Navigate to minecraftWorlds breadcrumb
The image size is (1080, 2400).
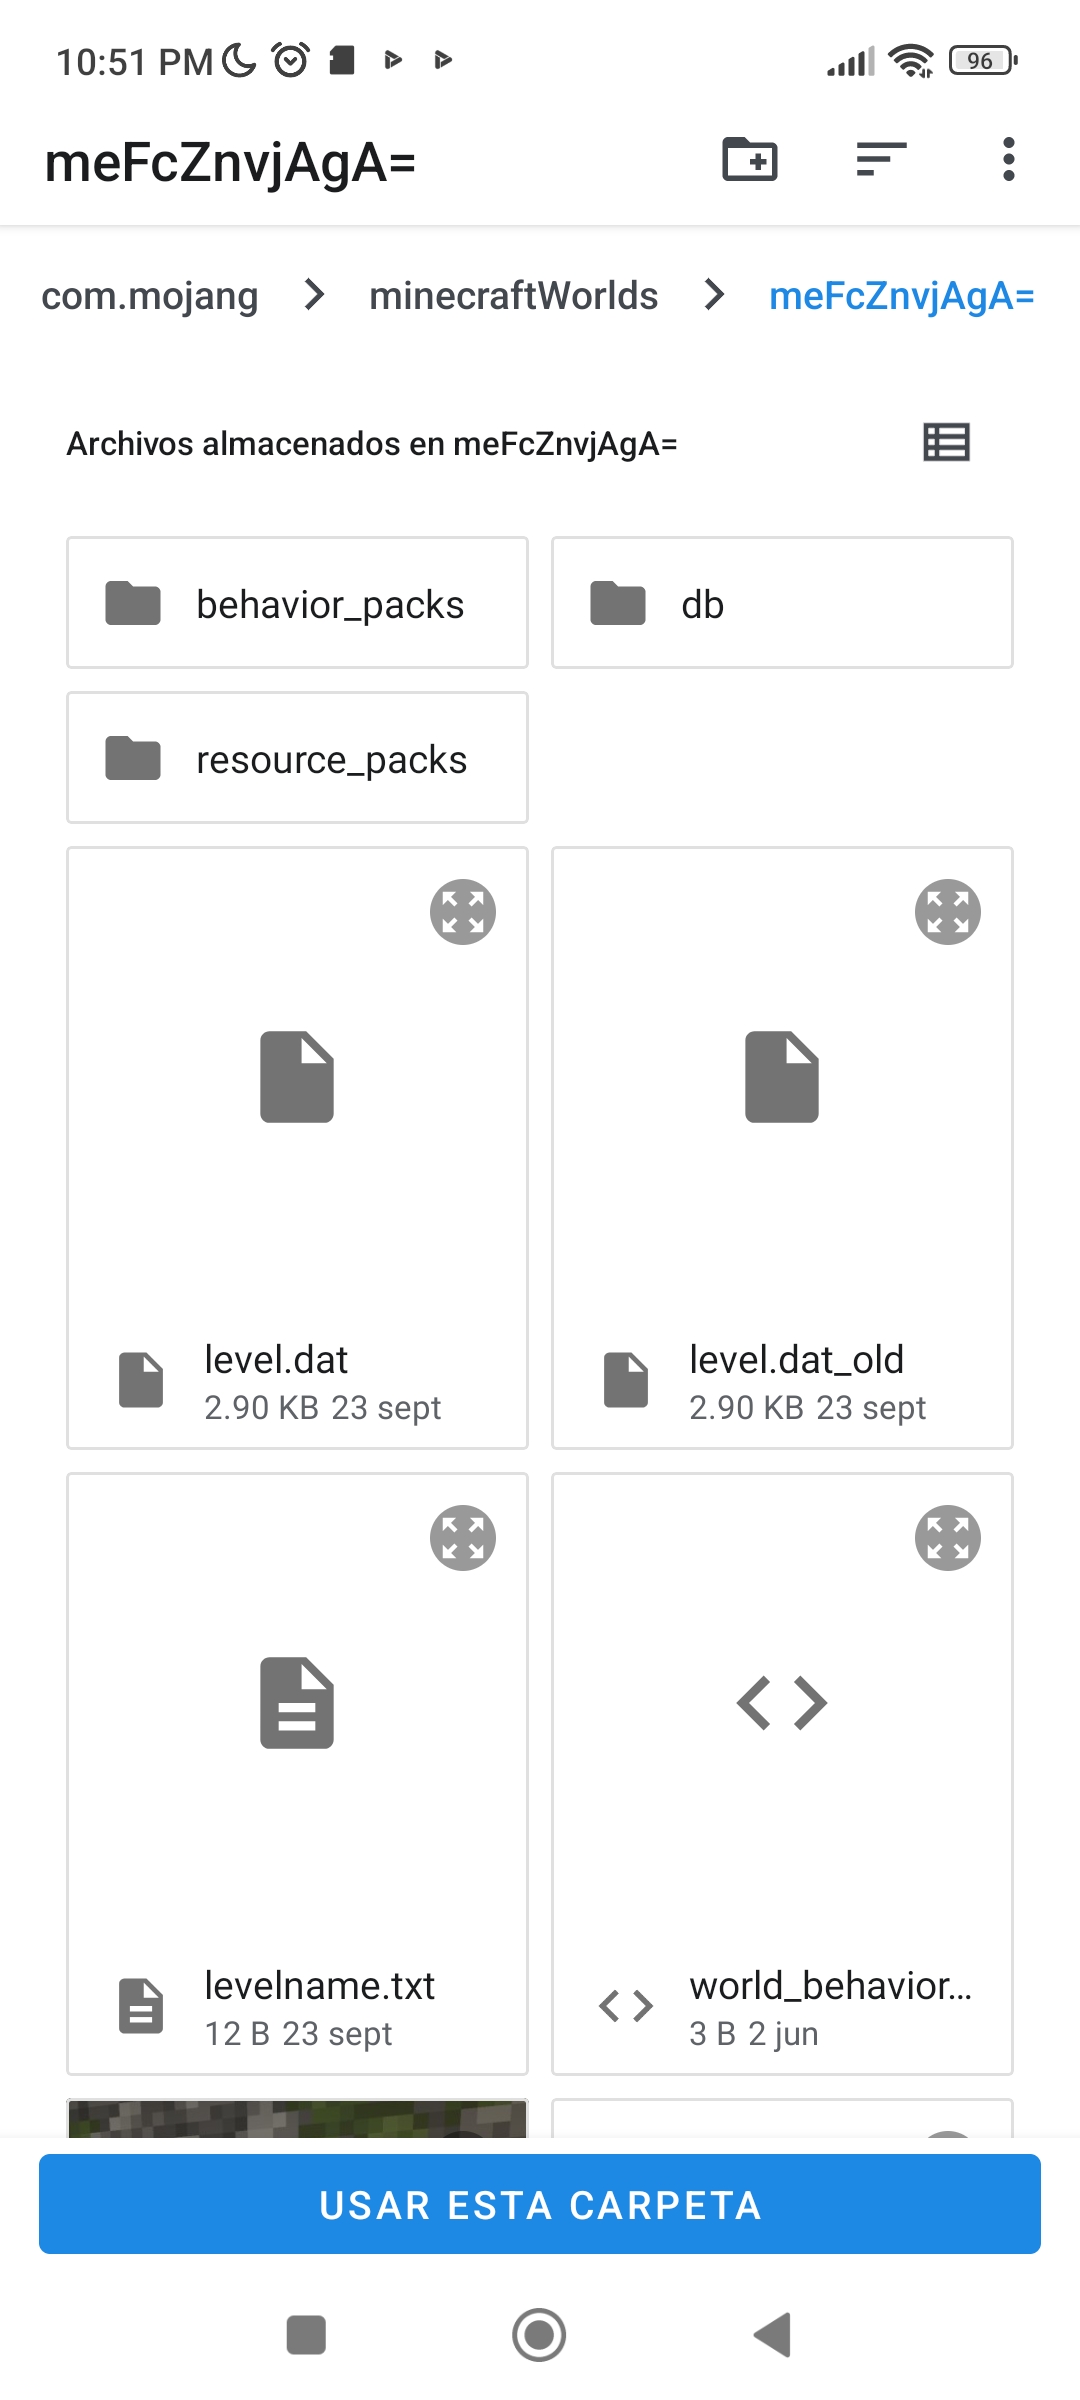[513, 296]
